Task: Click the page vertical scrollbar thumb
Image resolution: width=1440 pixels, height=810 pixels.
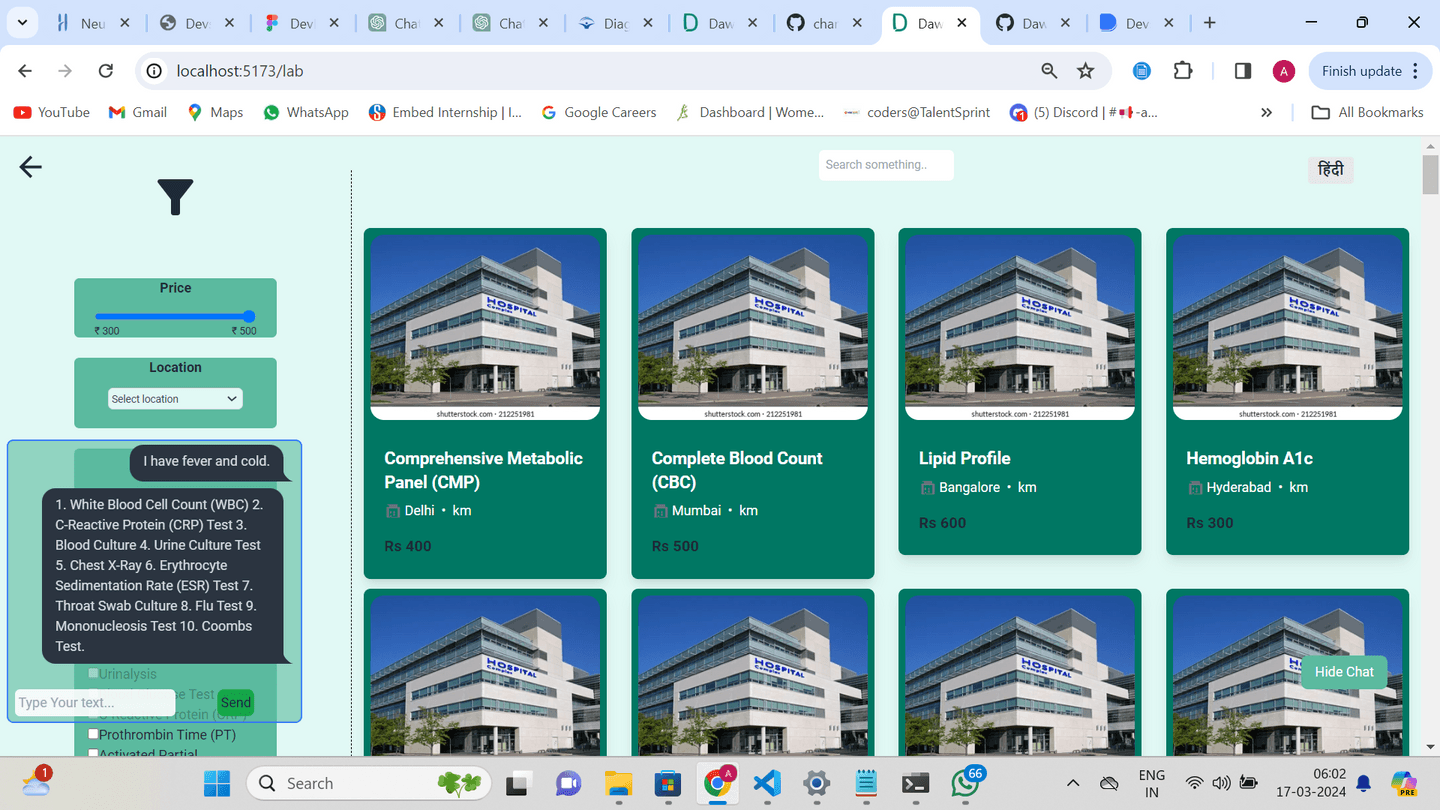Action: 1430,175
